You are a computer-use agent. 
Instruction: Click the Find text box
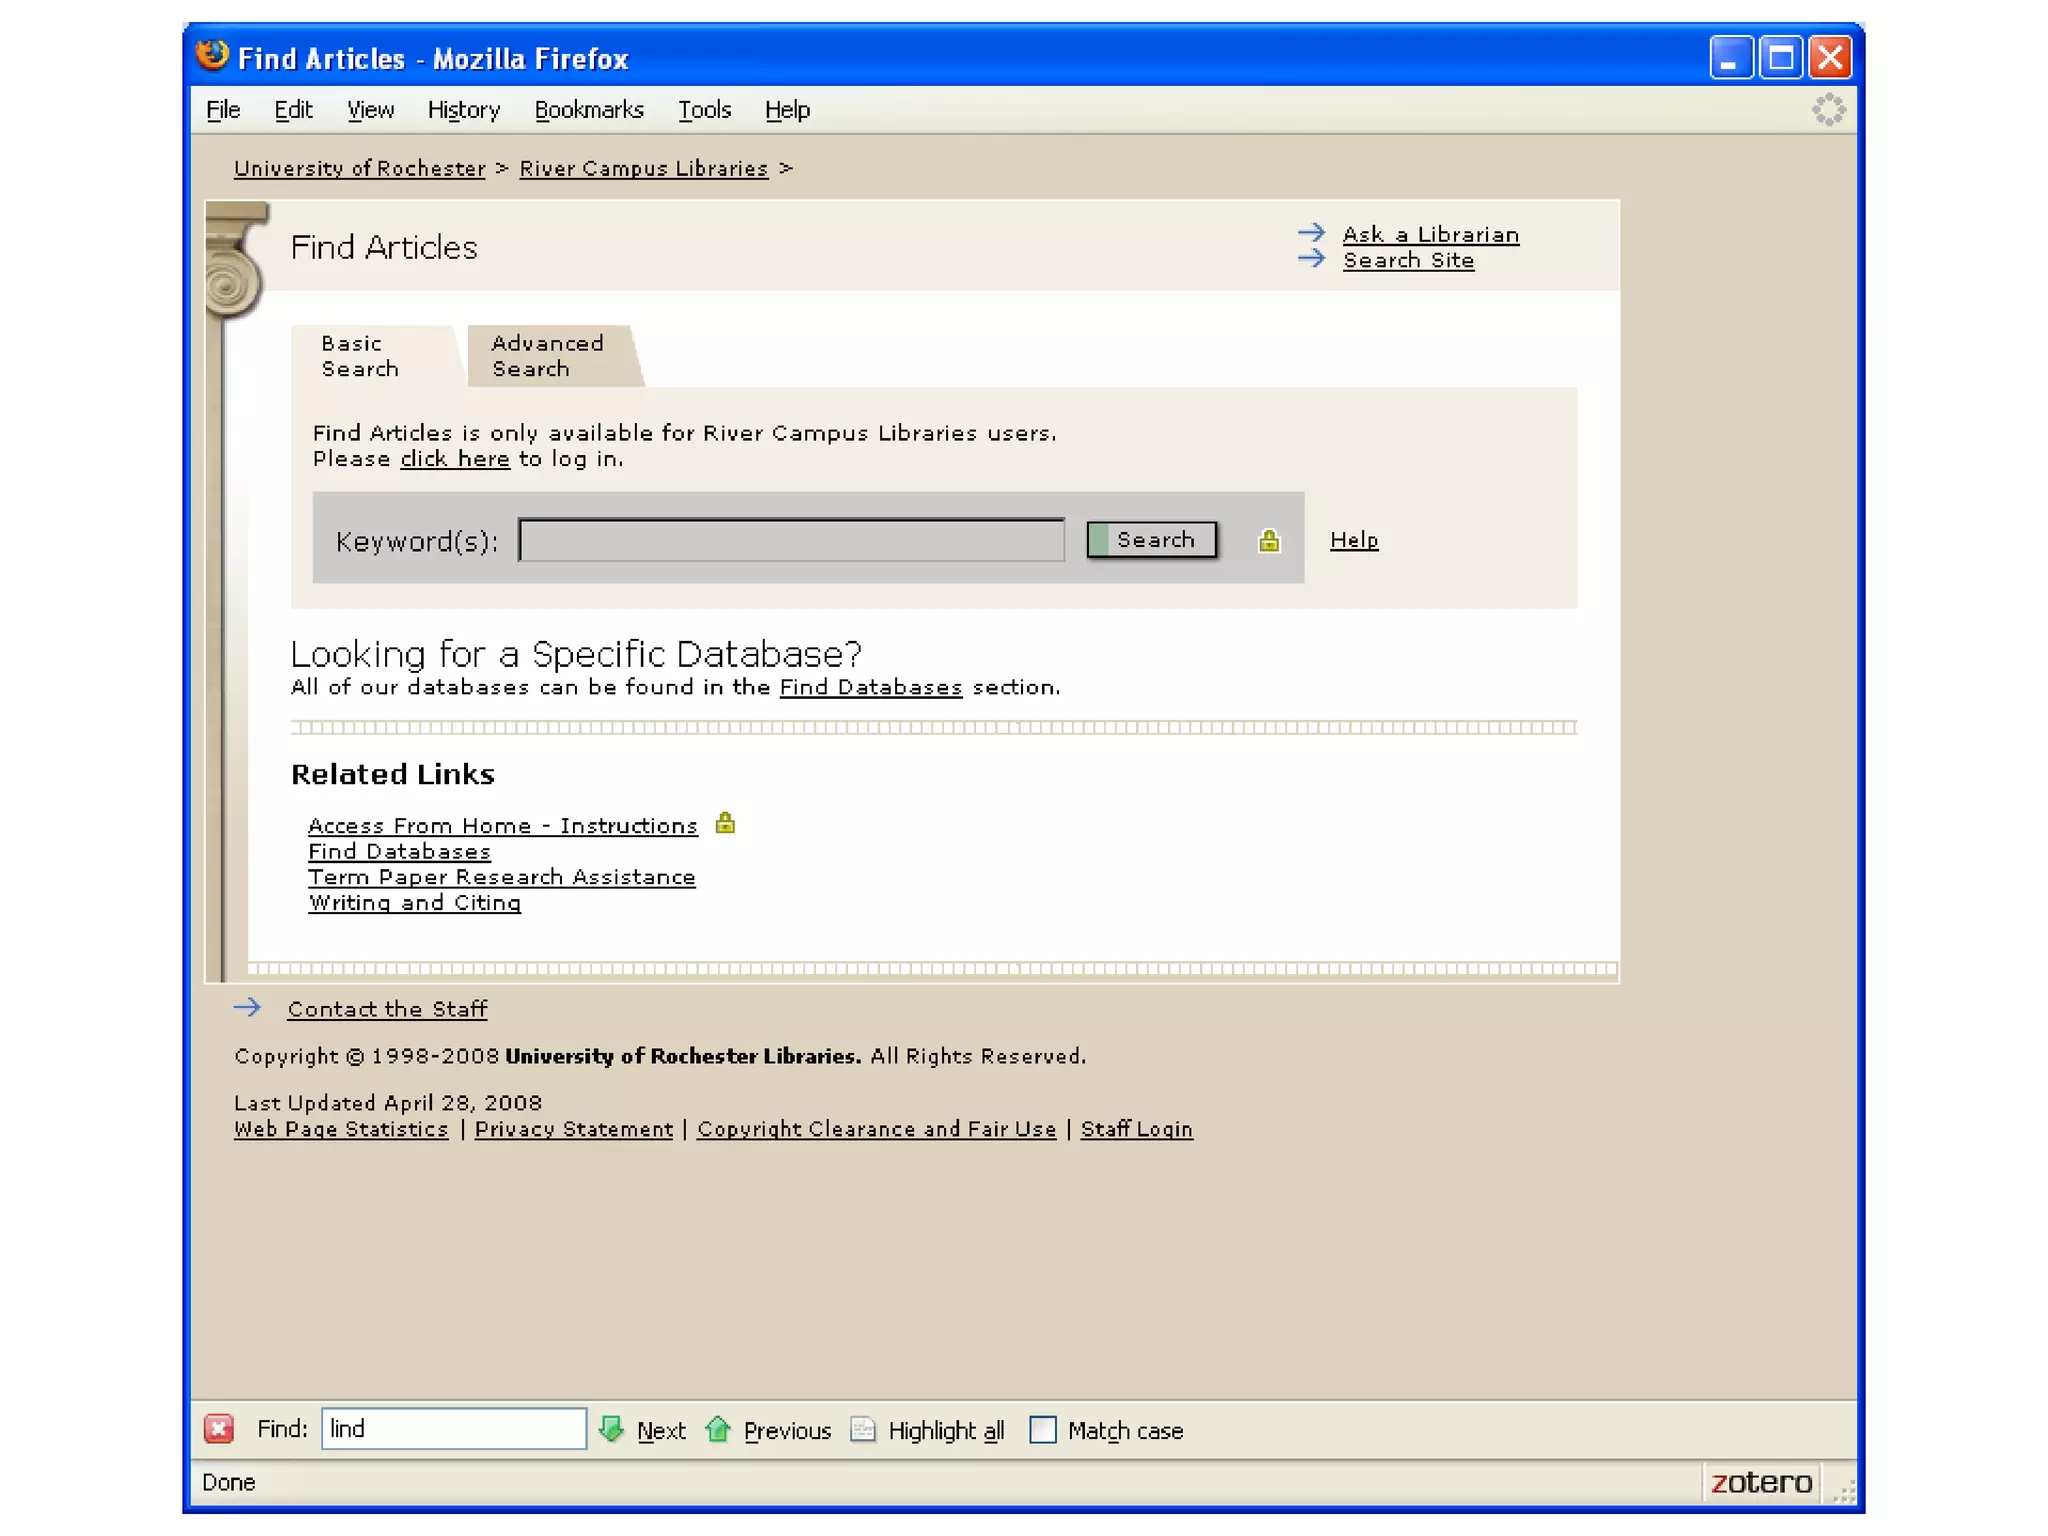pos(453,1429)
